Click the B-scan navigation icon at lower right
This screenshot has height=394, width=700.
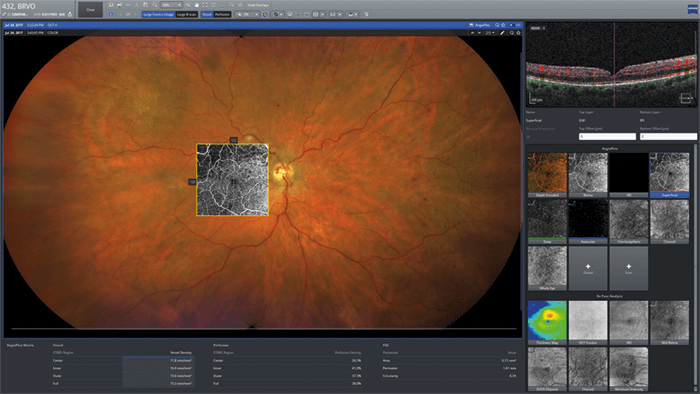tap(686, 98)
